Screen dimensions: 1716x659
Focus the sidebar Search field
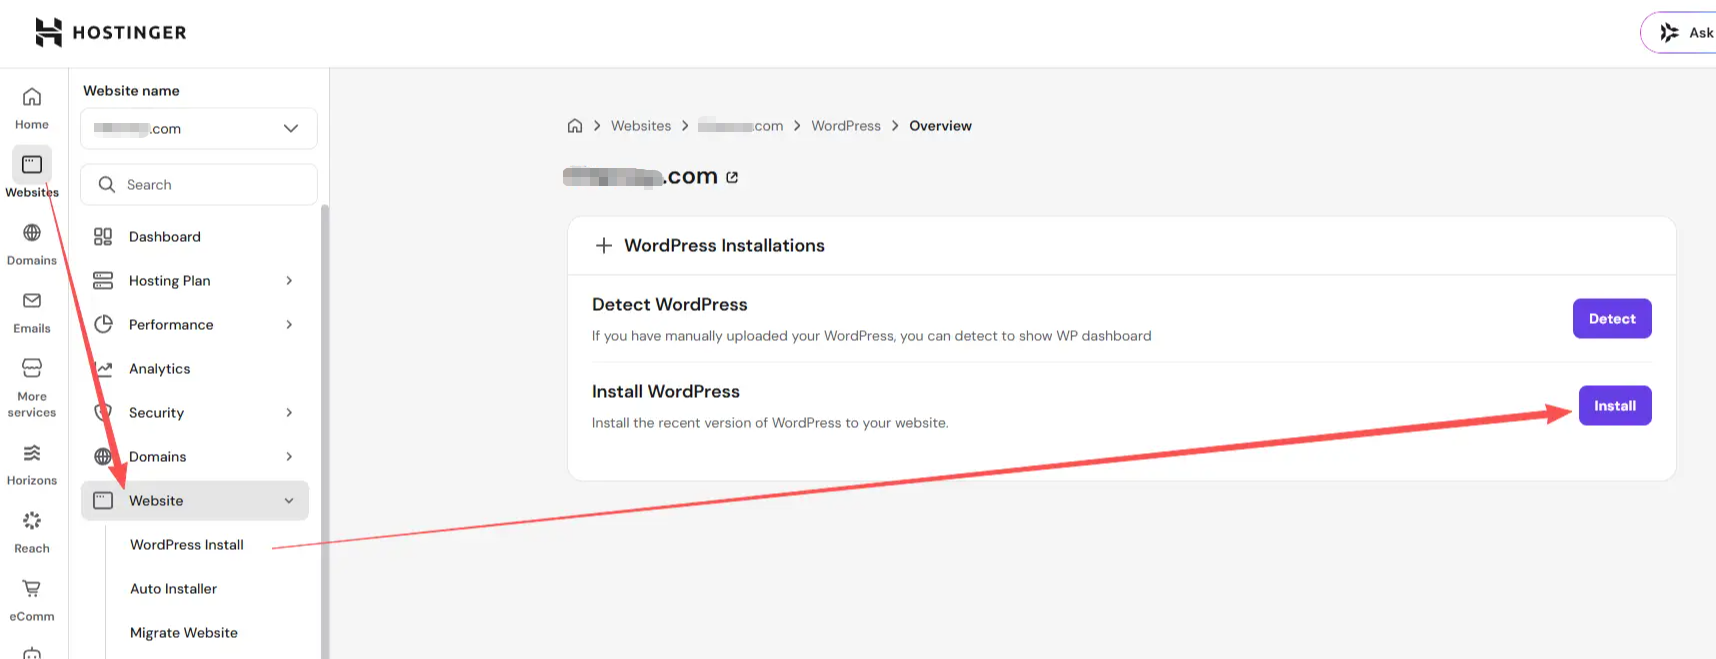tap(199, 185)
